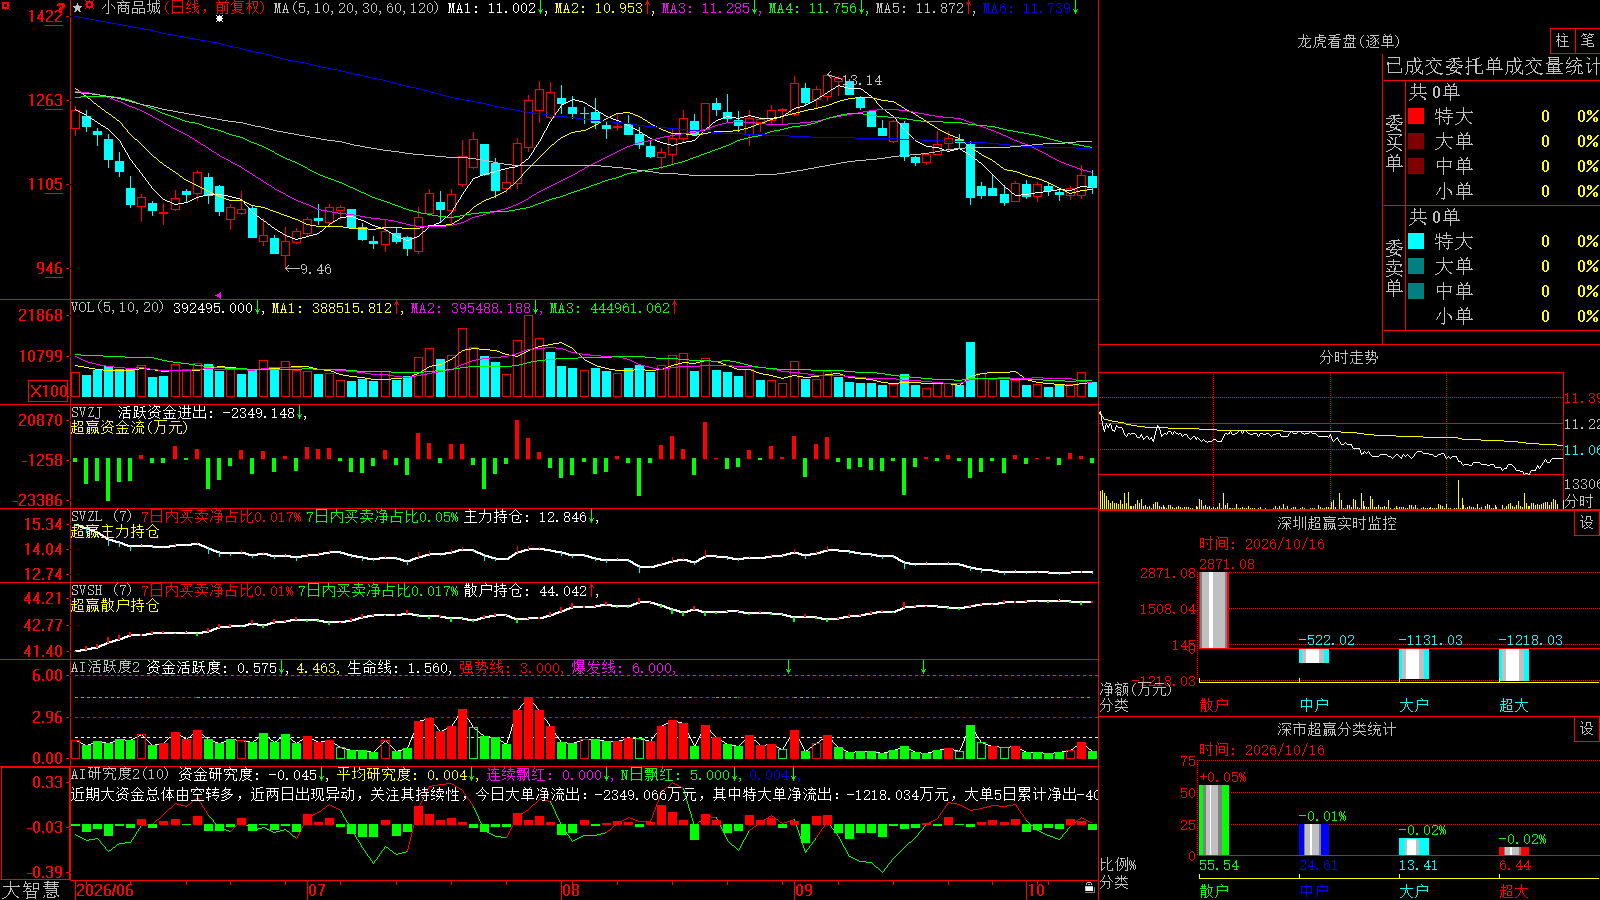Click the 前复权 adjustment label

point(238,8)
